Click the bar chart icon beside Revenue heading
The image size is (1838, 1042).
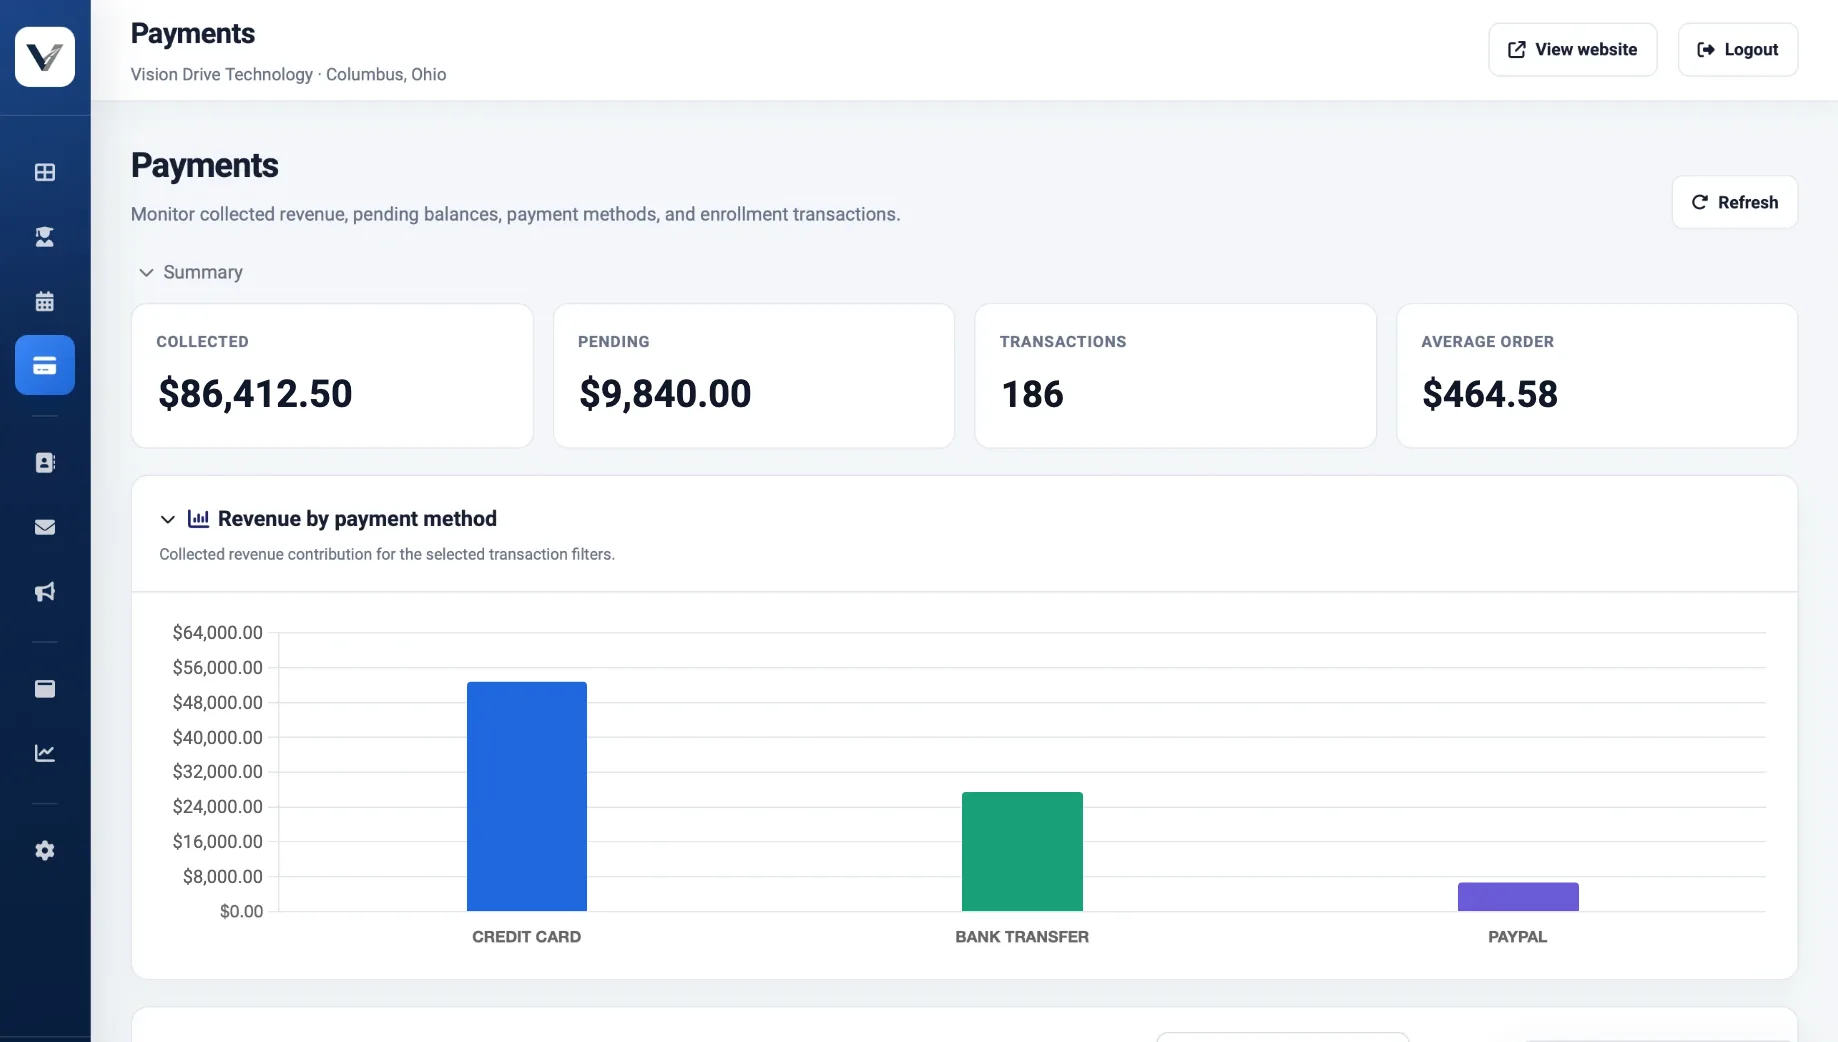tap(198, 519)
